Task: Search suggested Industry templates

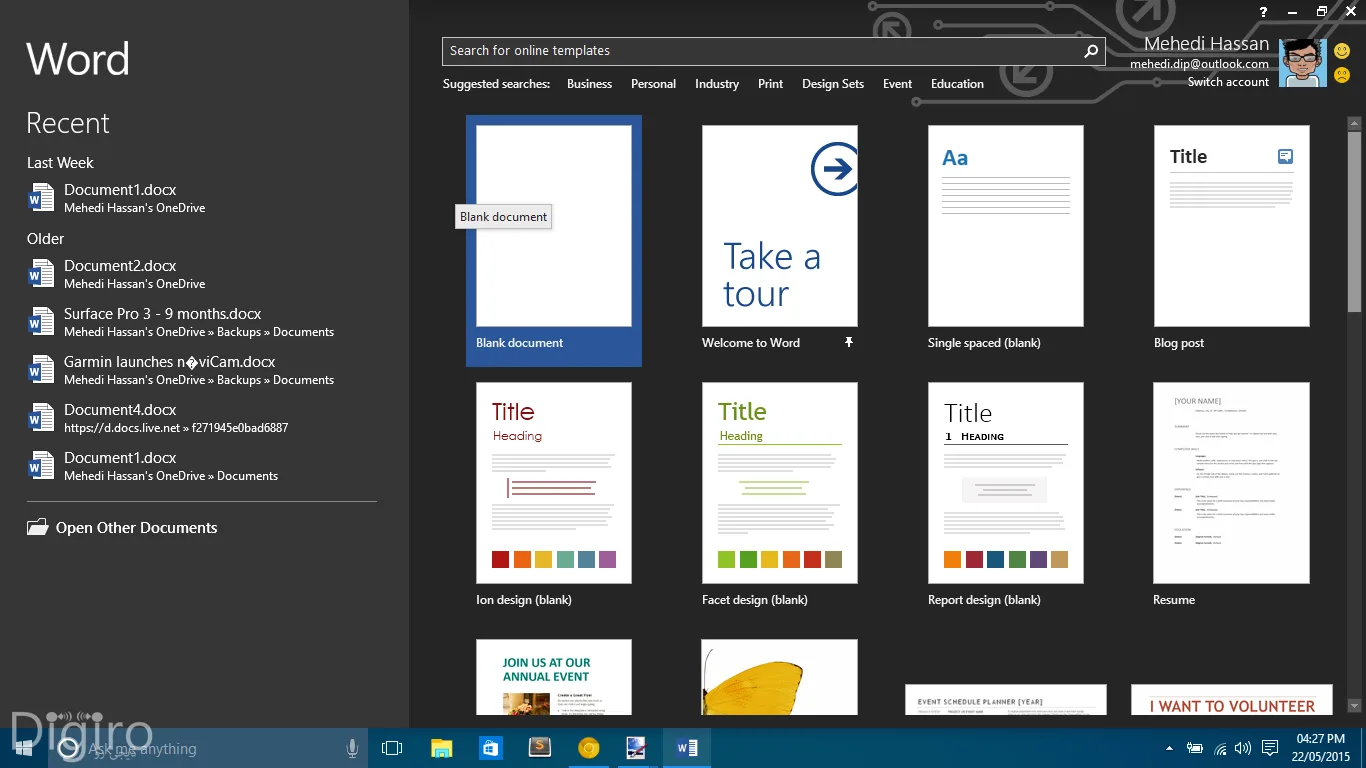Action: (x=717, y=84)
